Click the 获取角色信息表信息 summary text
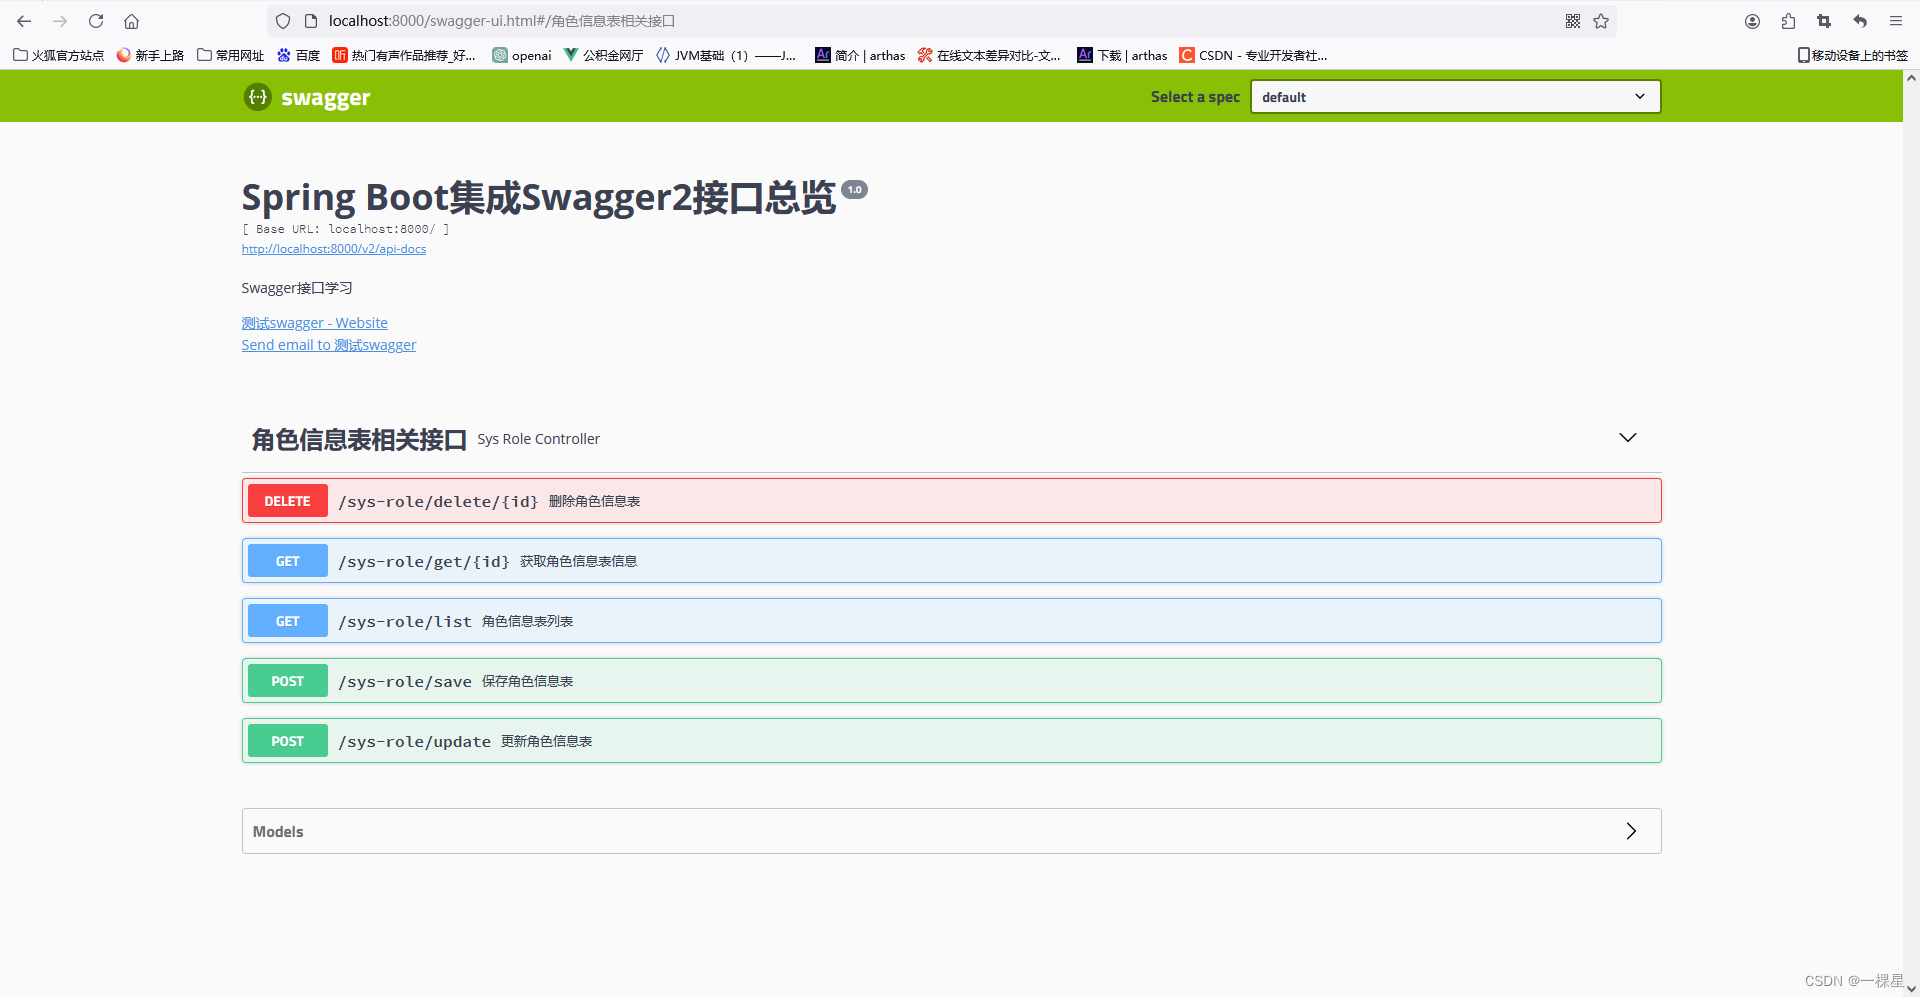Screen dimensions: 1920x997 [578, 562]
